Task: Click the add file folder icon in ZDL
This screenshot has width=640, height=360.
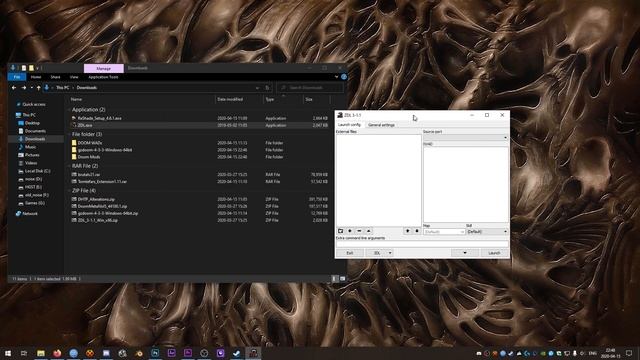Action: pyautogui.click(x=340, y=231)
